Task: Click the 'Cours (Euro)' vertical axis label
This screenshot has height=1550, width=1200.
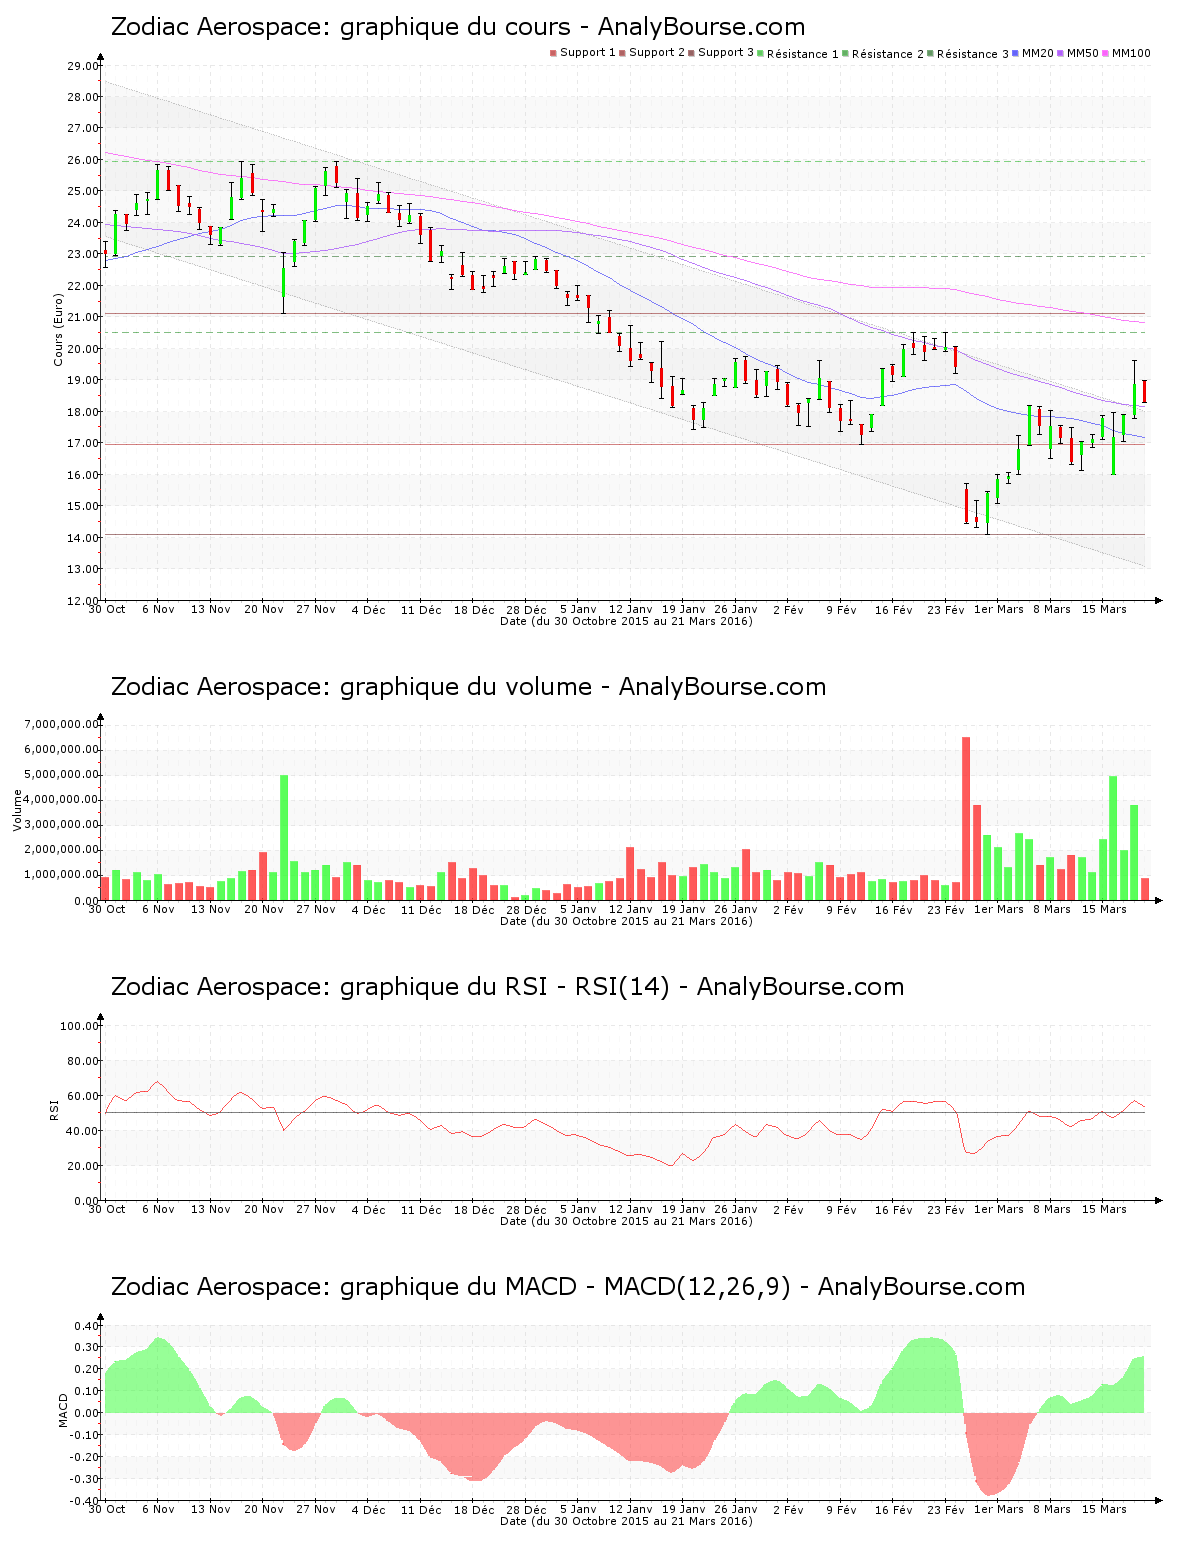Action: [59, 330]
